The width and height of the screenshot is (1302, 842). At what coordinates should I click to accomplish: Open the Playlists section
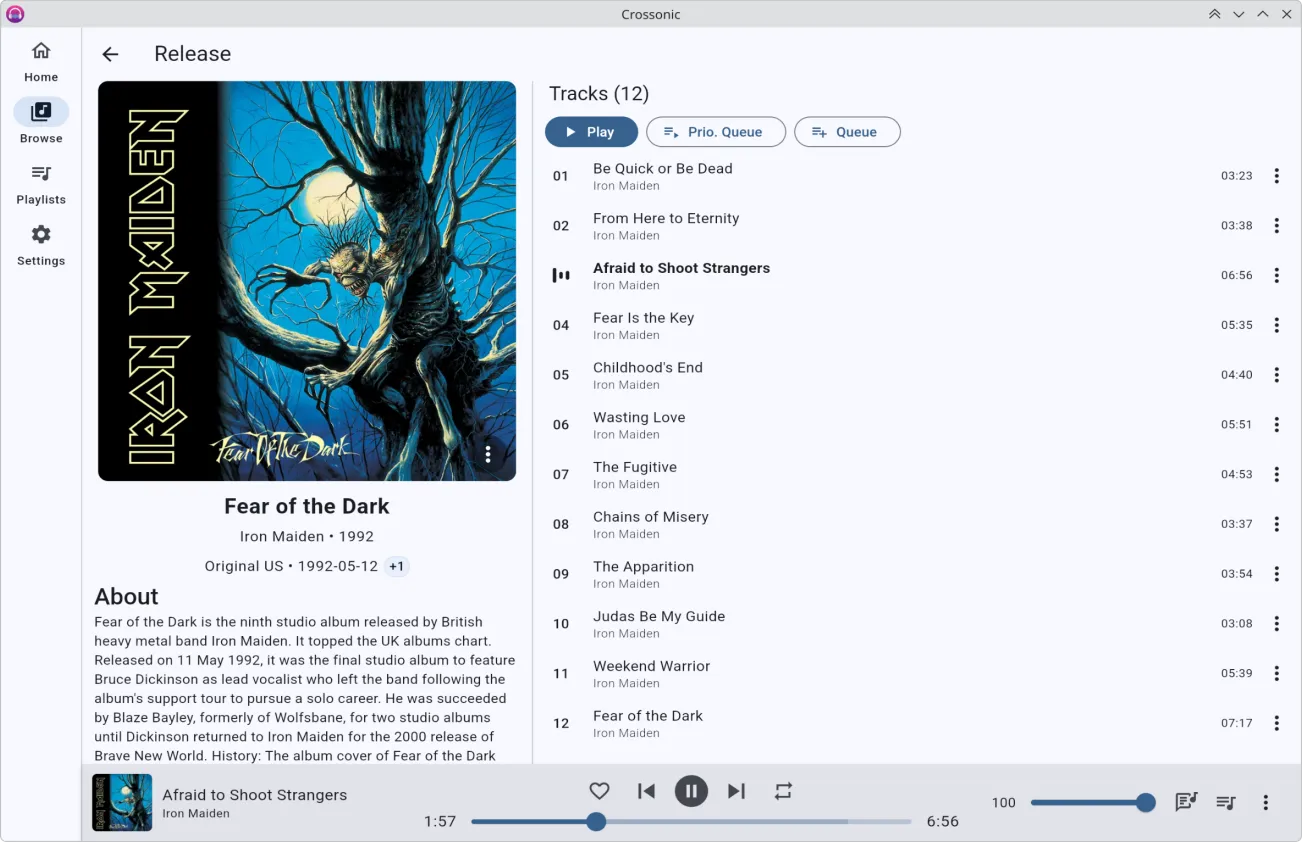pyautogui.click(x=41, y=184)
